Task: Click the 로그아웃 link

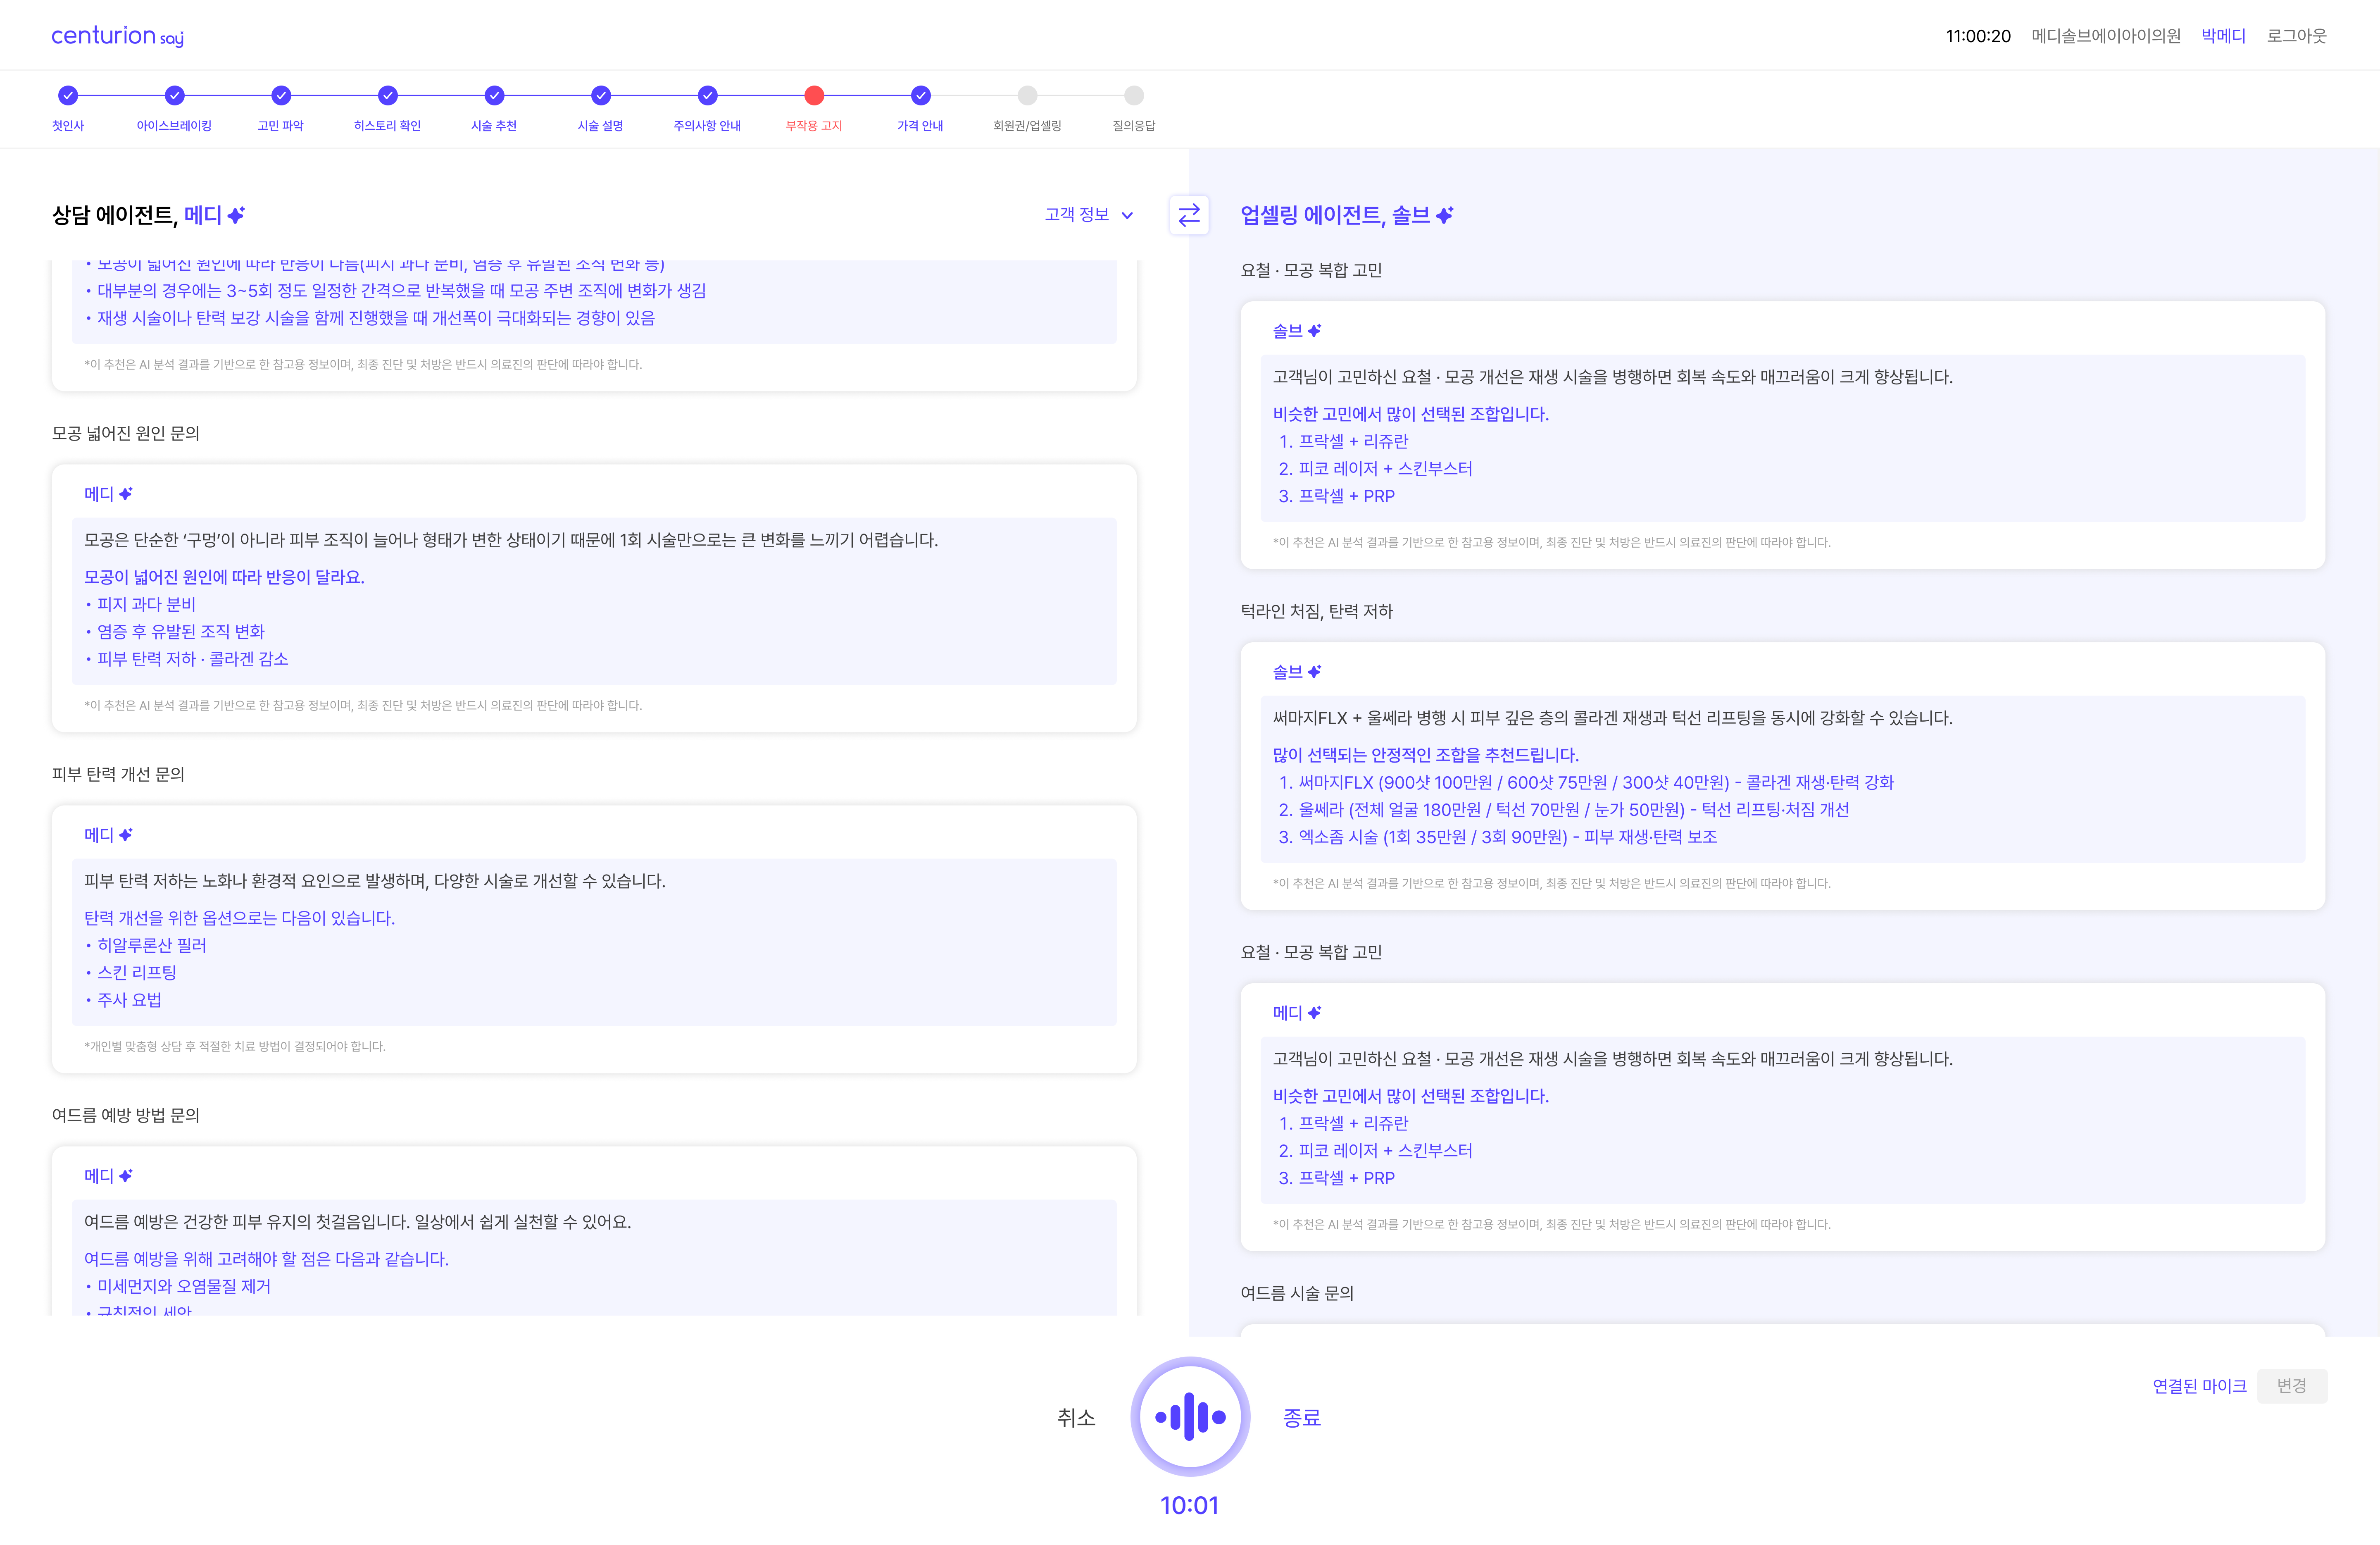Action: point(2296,36)
